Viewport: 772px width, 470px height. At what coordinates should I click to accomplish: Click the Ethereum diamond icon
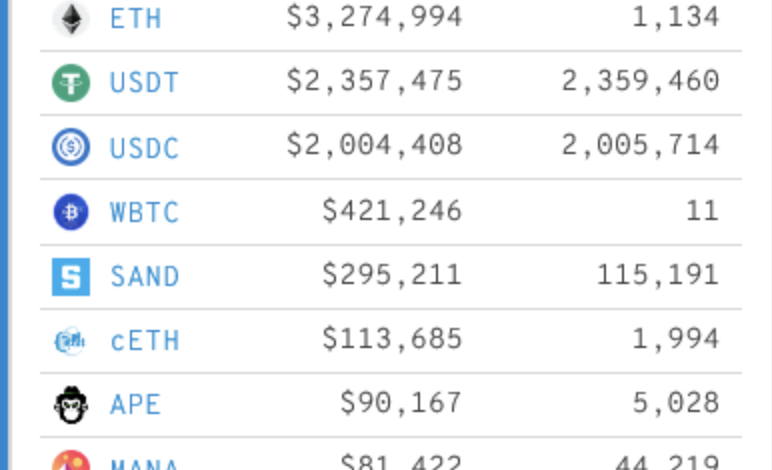click(71, 18)
